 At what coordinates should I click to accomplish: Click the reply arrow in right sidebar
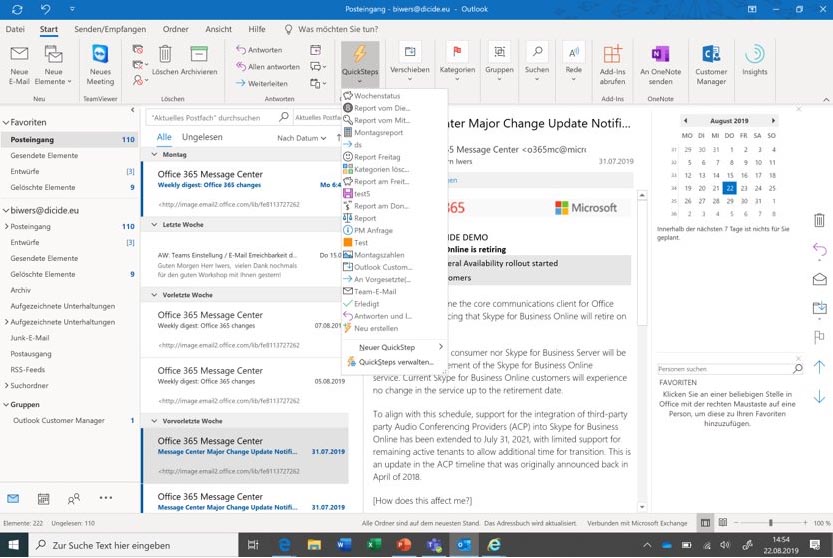[819, 249]
